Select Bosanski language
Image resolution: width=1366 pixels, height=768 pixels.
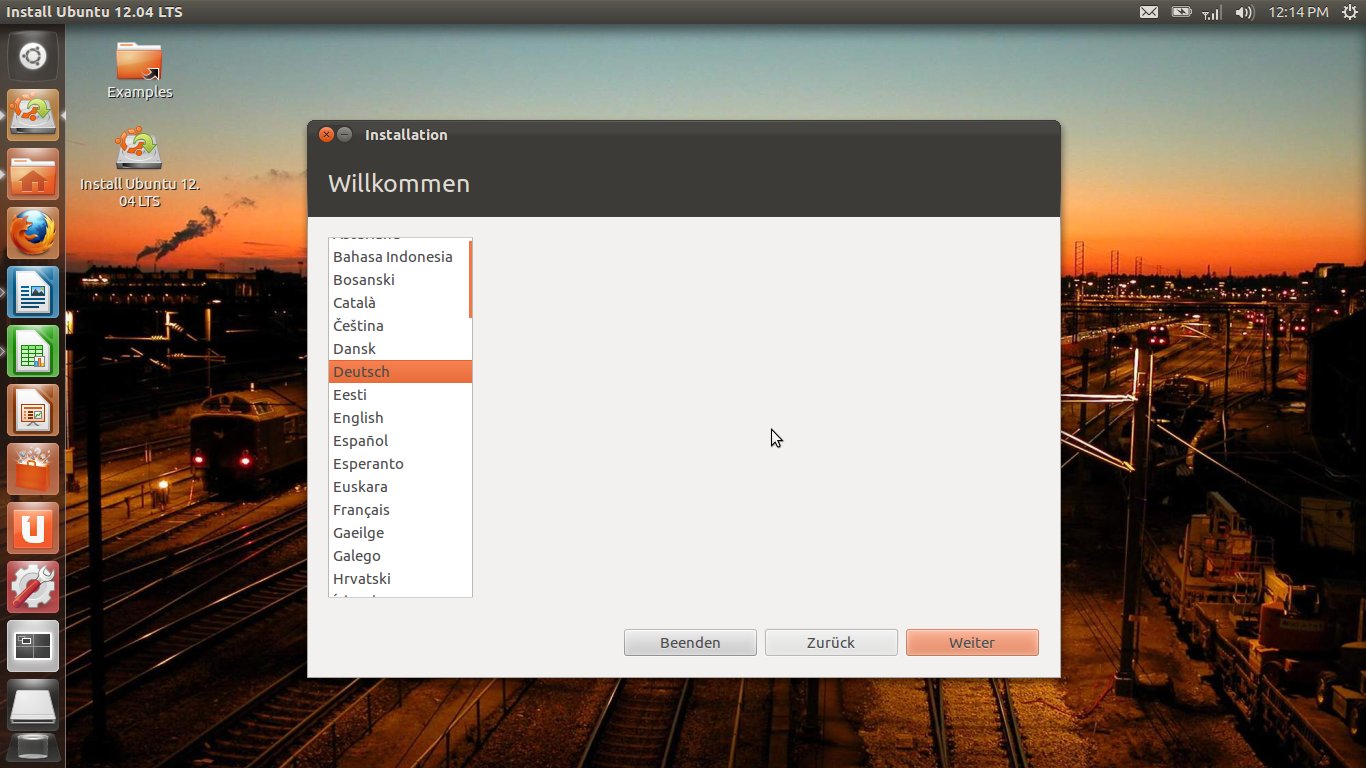[x=399, y=280]
